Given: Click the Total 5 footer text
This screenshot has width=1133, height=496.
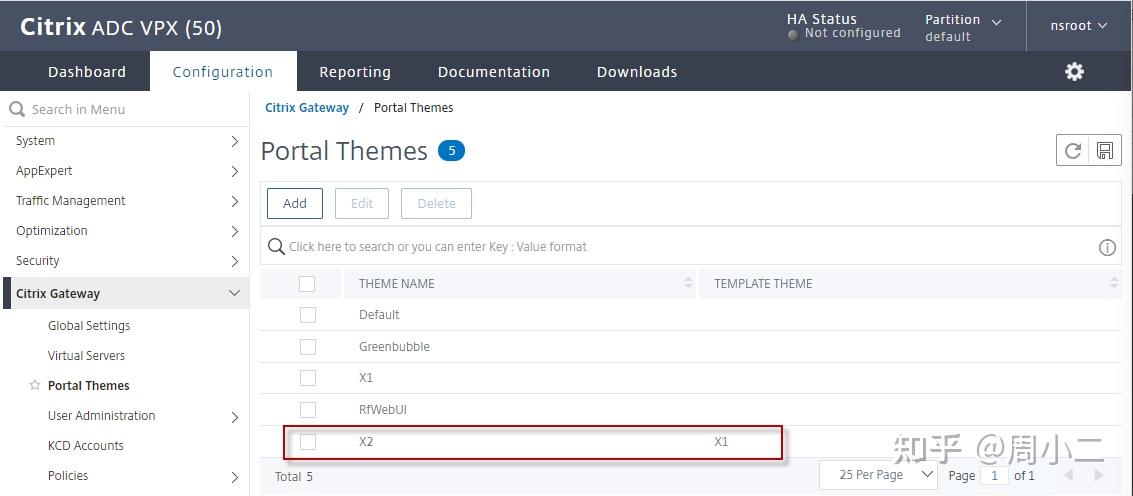Looking at the screenshot, I should (x=294, y=476).
